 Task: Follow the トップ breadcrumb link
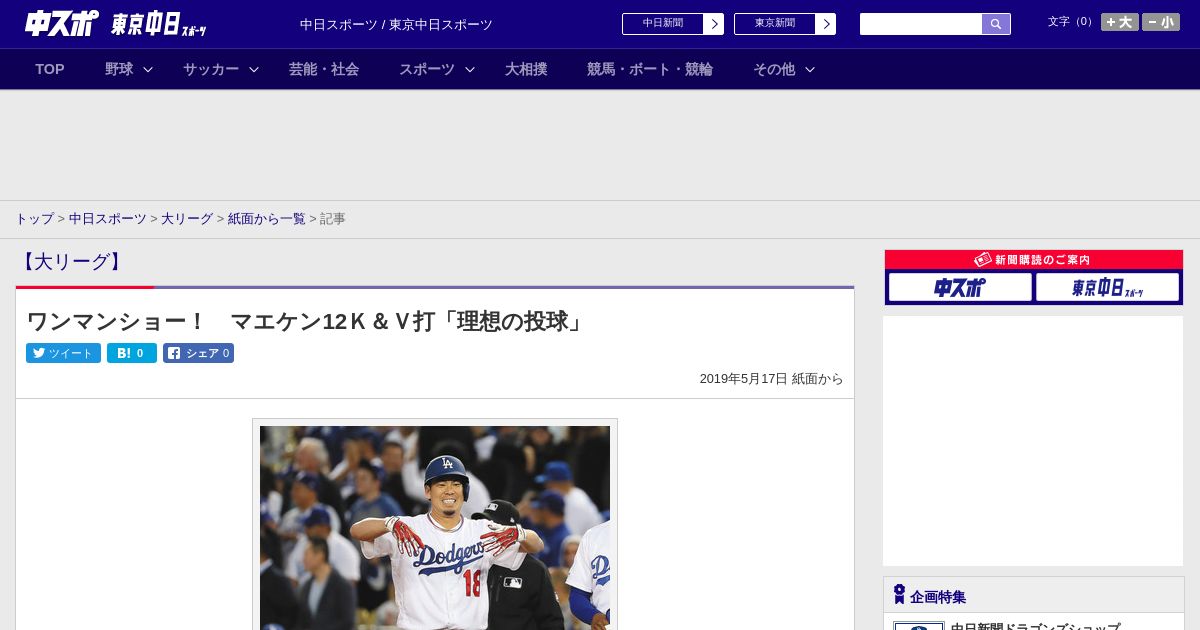[34, 219]
